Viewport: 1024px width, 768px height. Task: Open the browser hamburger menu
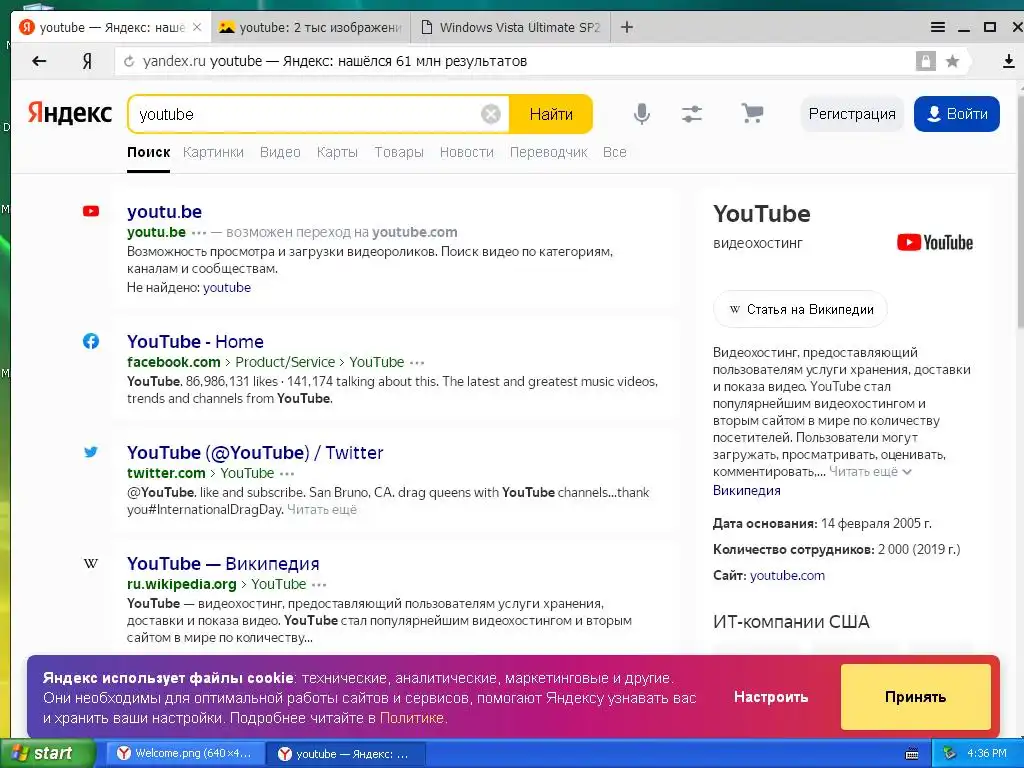(938, 27)
